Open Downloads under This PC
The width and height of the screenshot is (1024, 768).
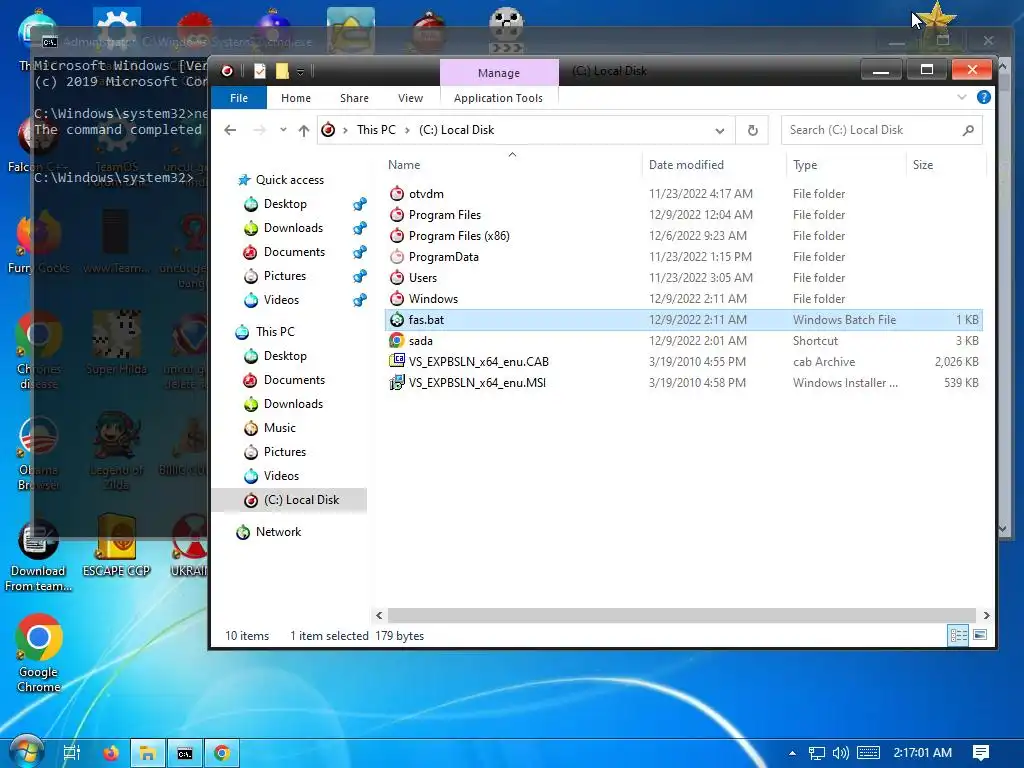(293, 404)
